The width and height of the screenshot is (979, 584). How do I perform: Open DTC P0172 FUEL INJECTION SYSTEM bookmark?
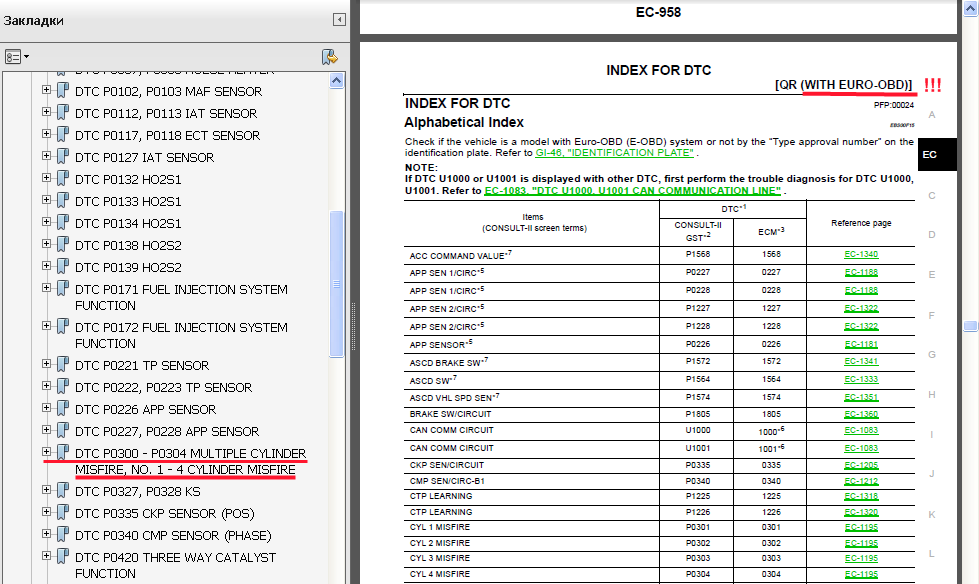[x=181, y=335]
